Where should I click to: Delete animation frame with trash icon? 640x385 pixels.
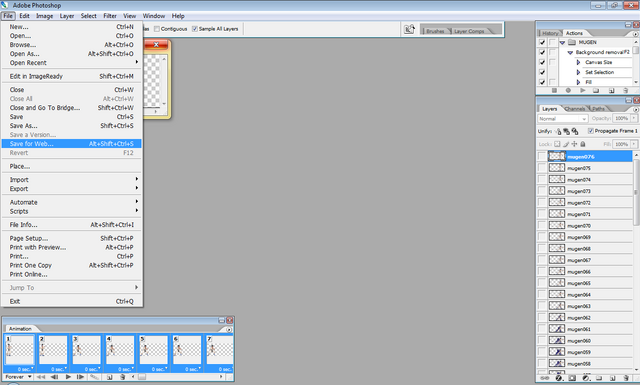coord(122,377)
